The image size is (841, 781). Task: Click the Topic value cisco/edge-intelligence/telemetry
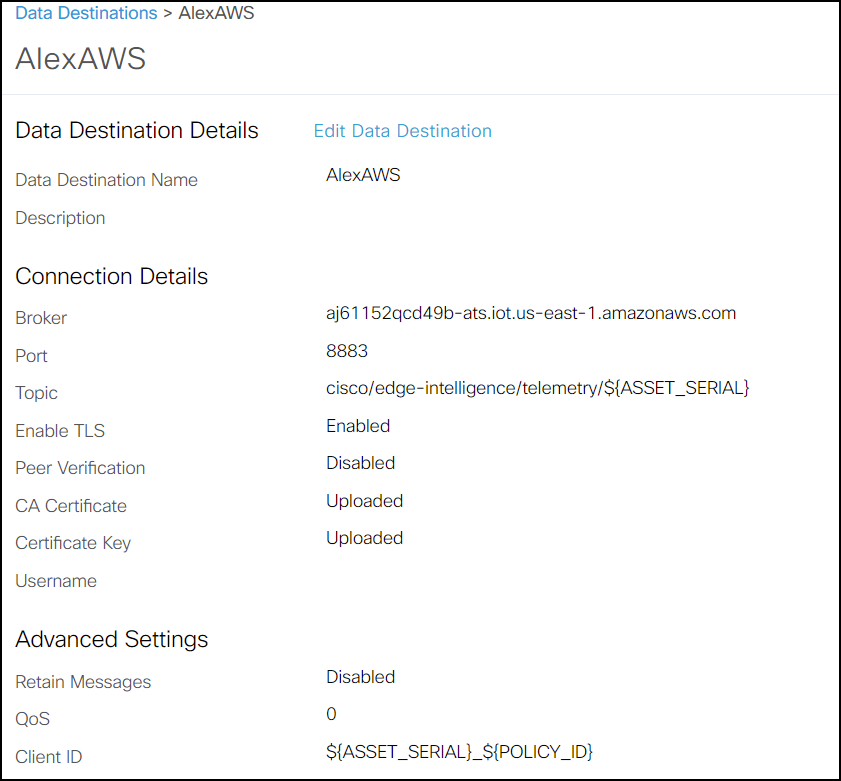click(x=537, y=388)
